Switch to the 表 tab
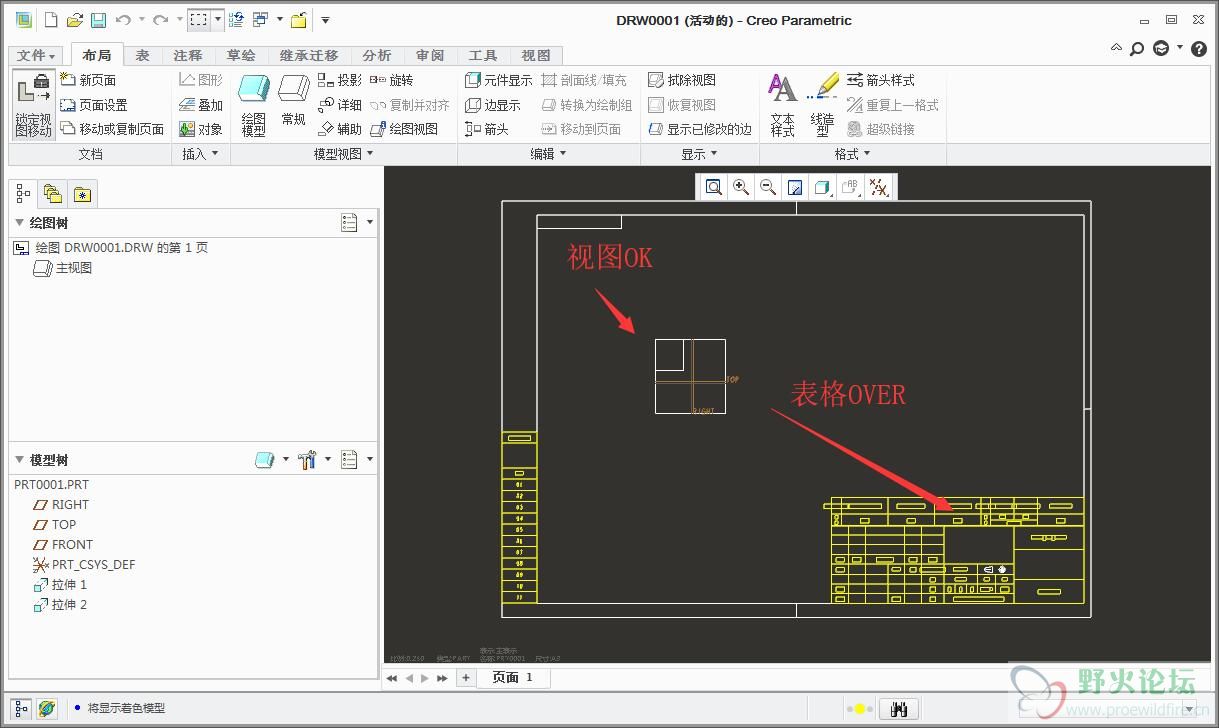 (143, 56)
